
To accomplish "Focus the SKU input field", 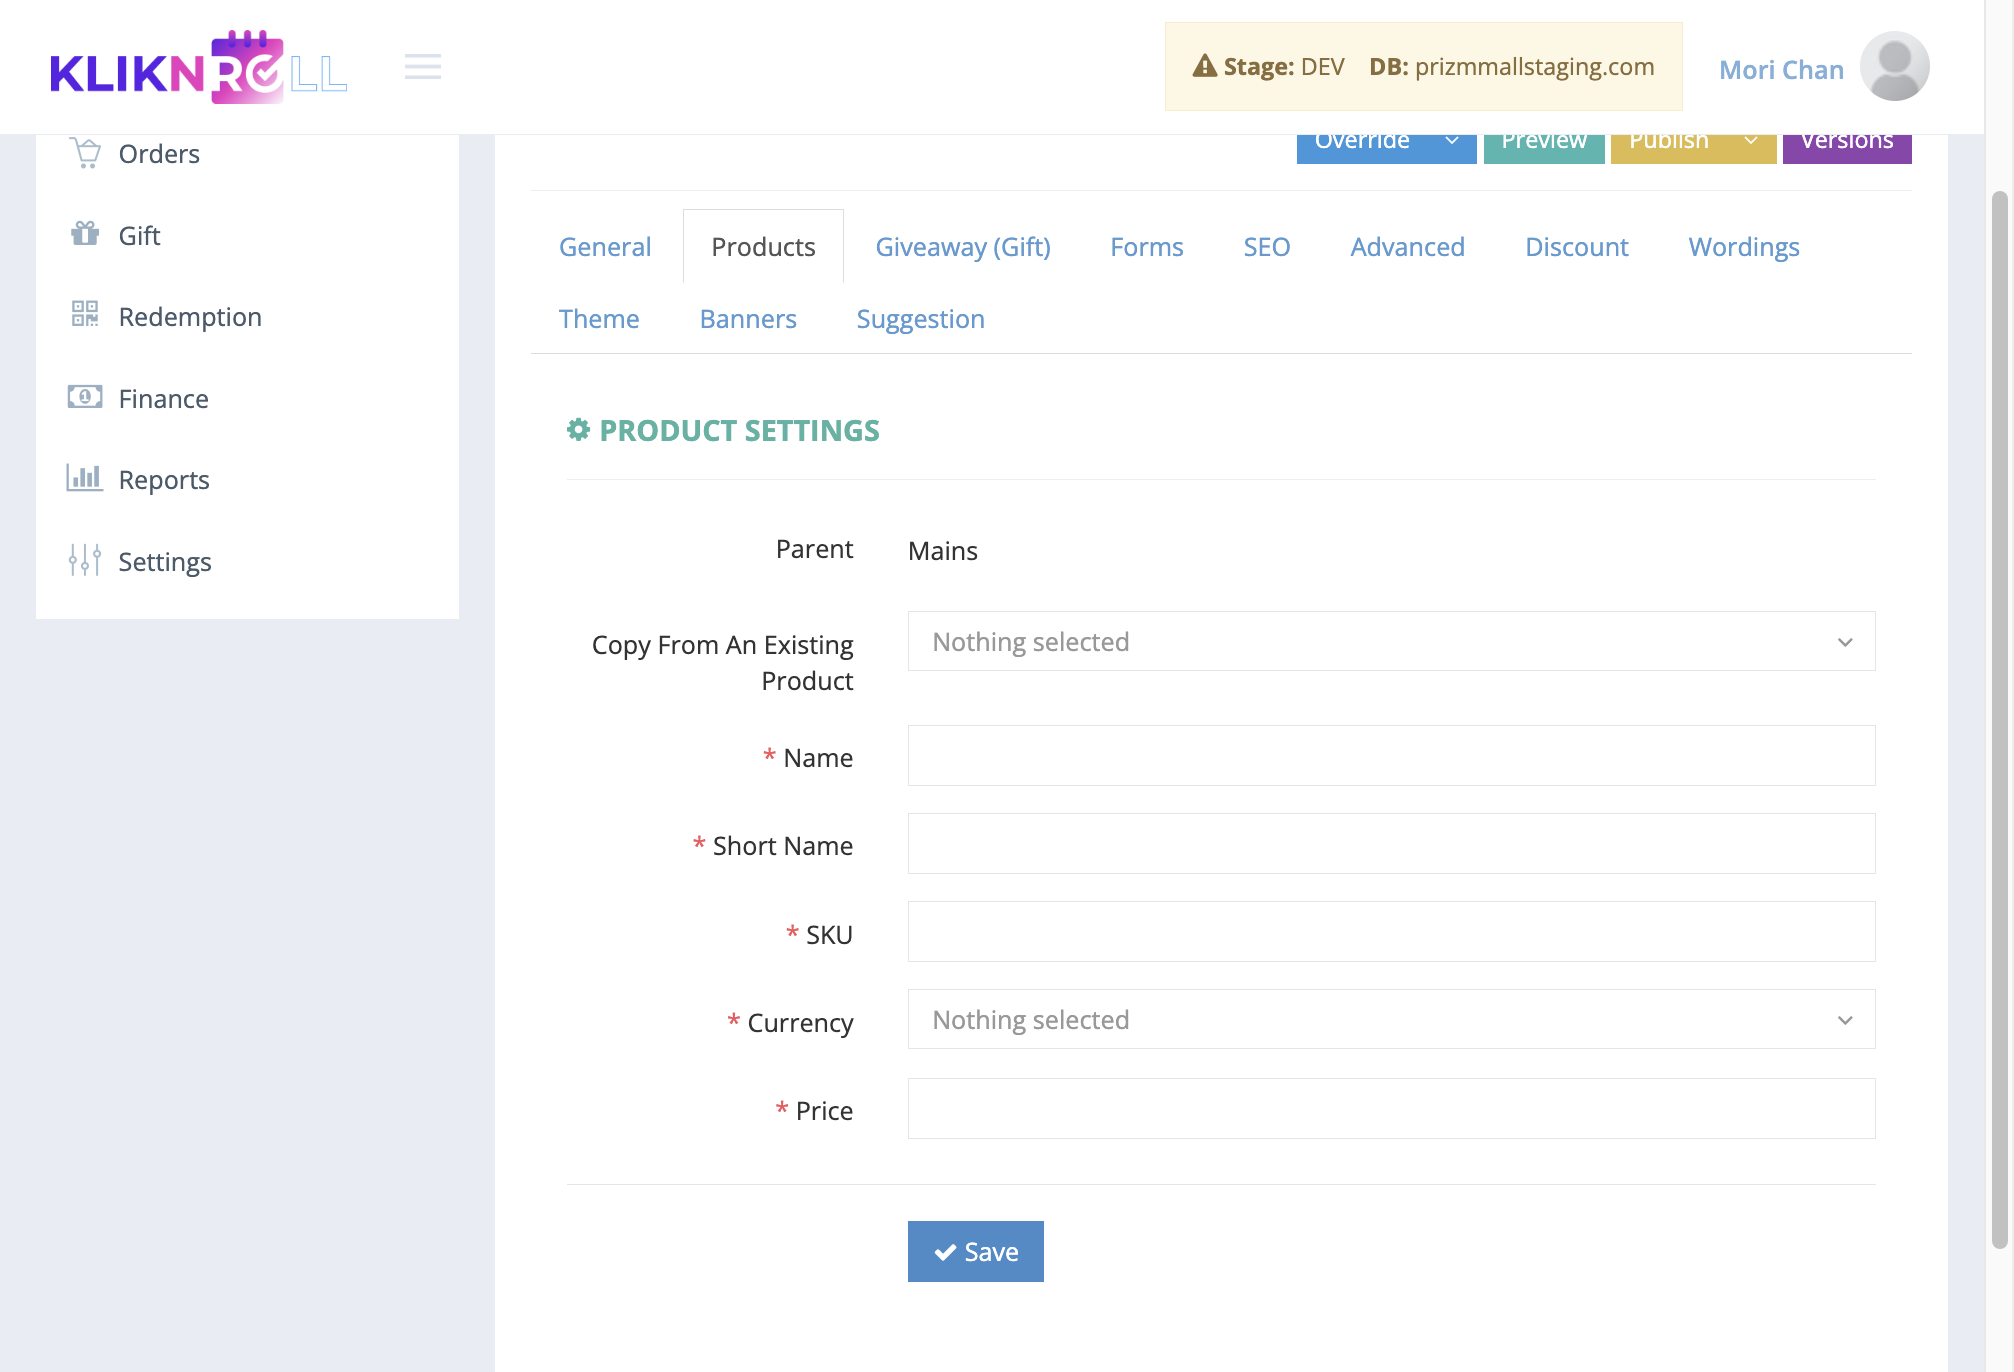I will pos(1391,931).
